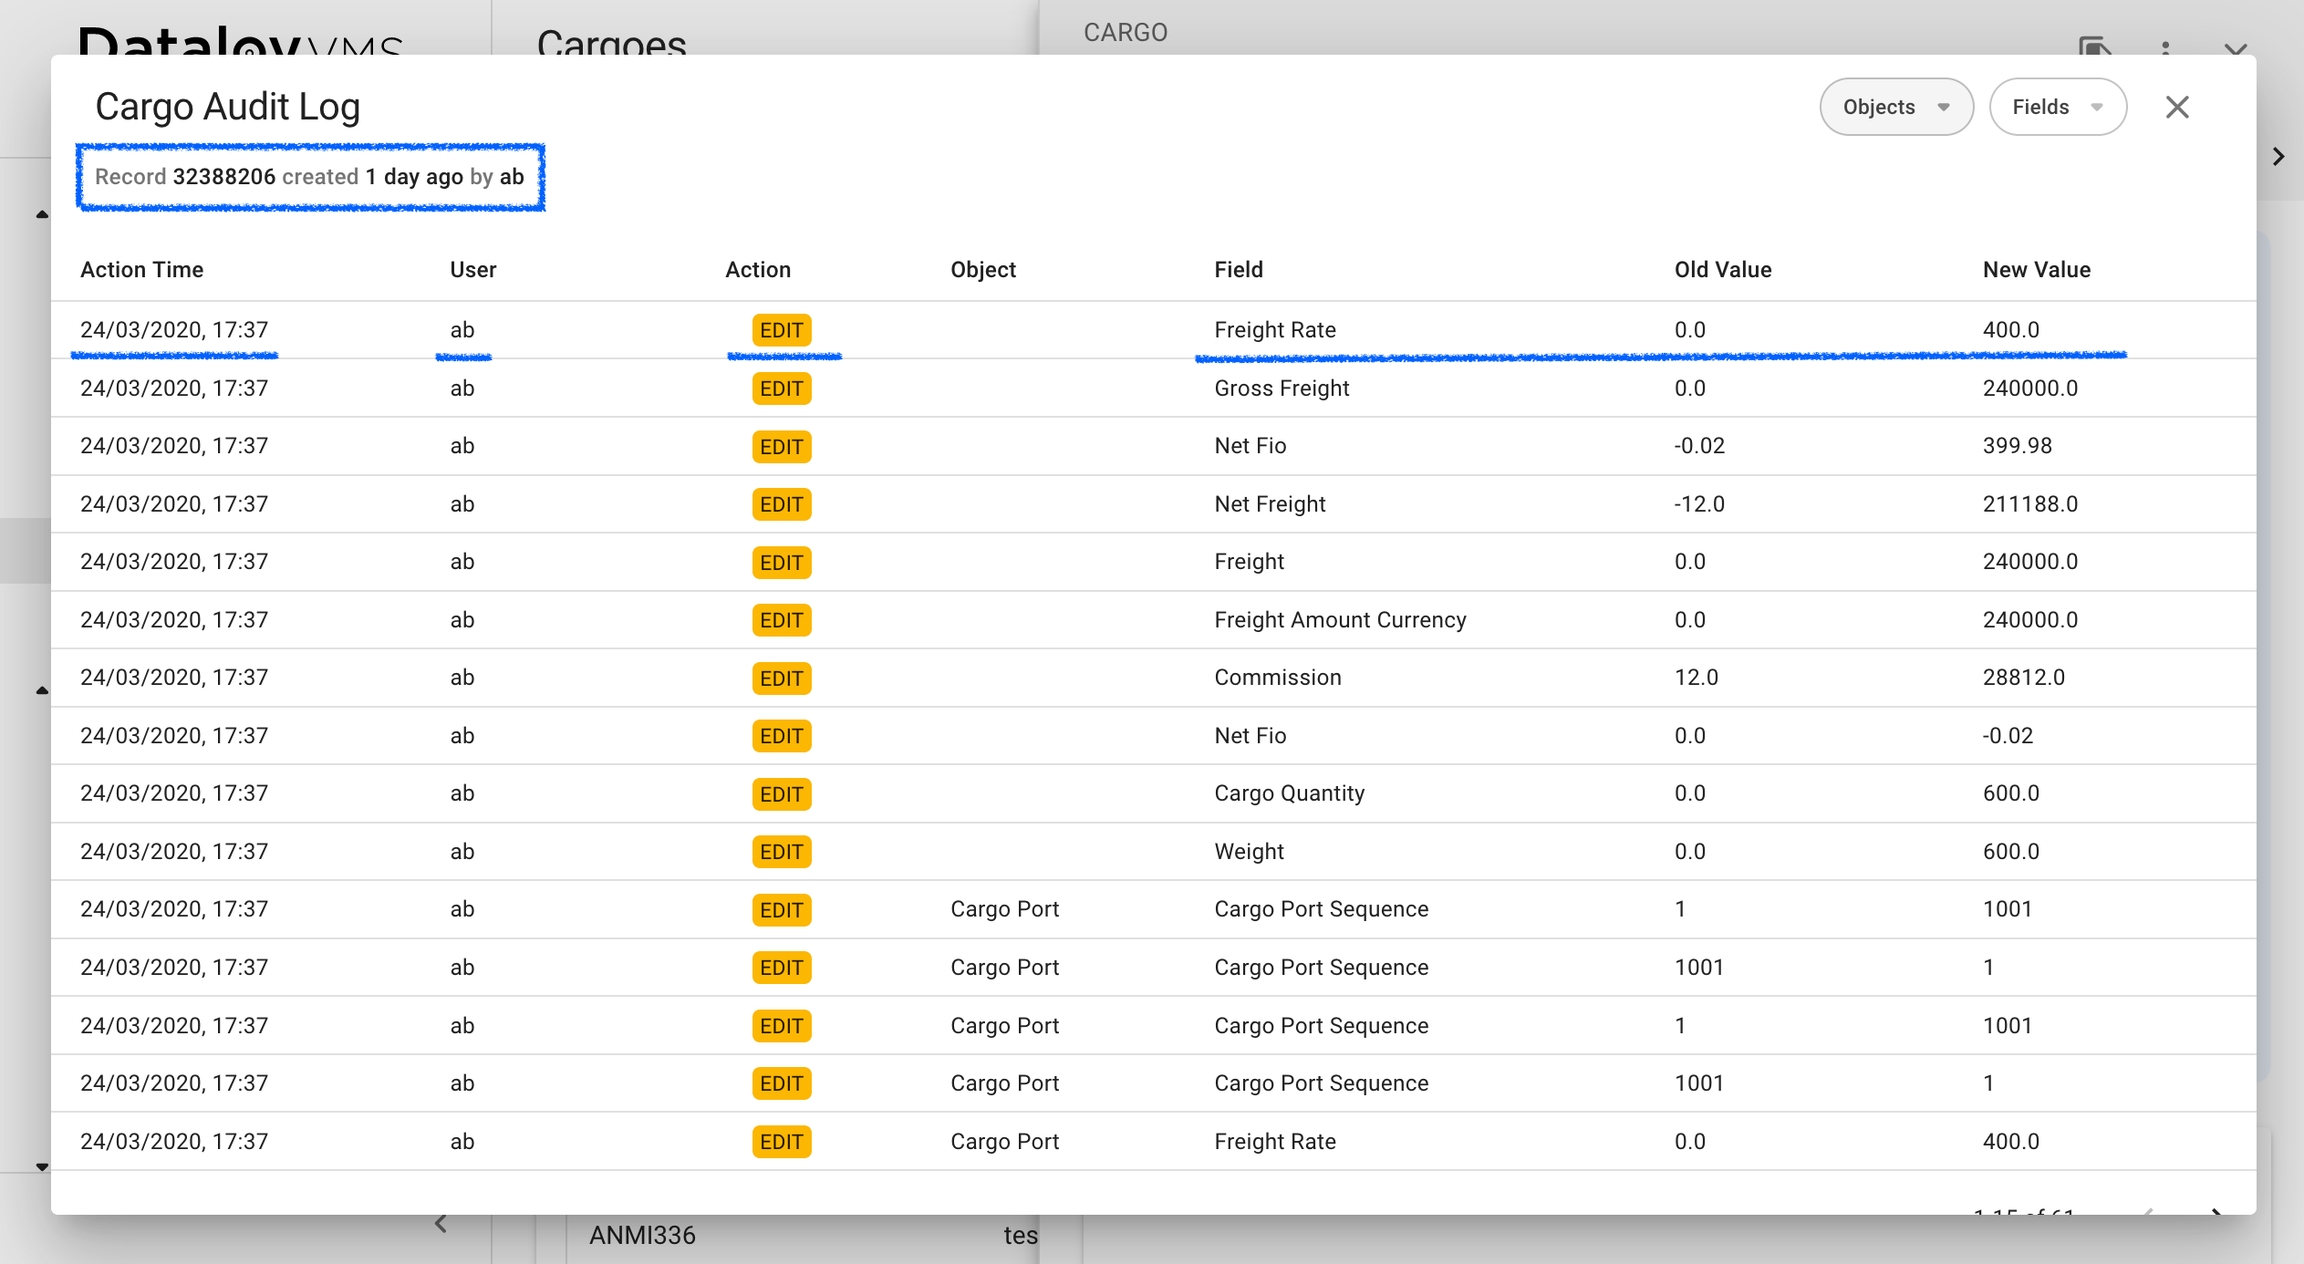The image size is (2304, 1264).
Task: Click the left chevron below the dialog
Action: (441, 1223)
